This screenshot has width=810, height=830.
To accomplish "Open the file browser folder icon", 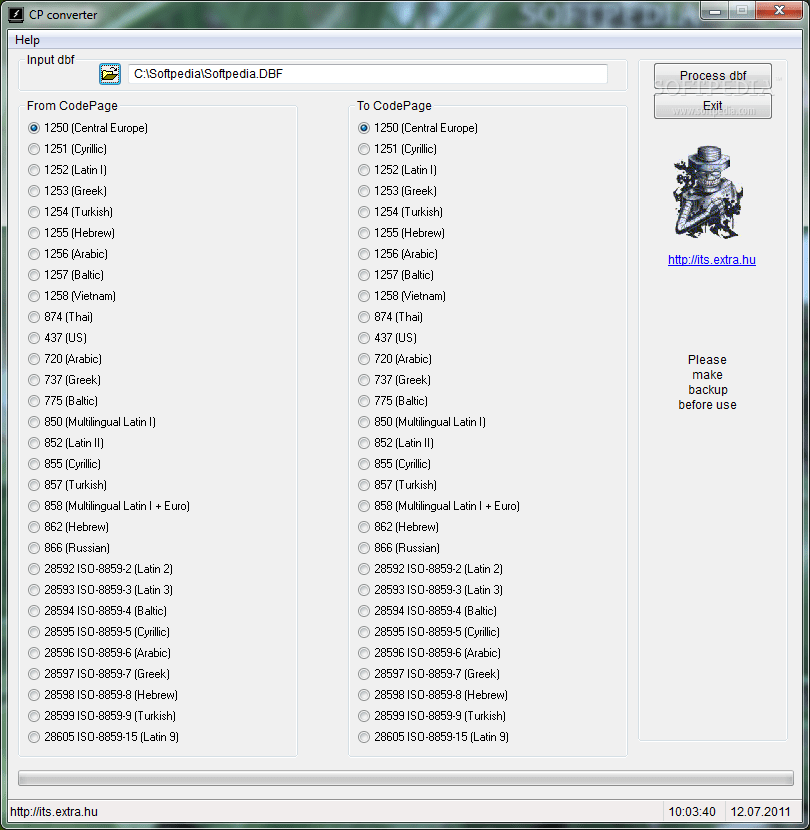I will 109,73.
